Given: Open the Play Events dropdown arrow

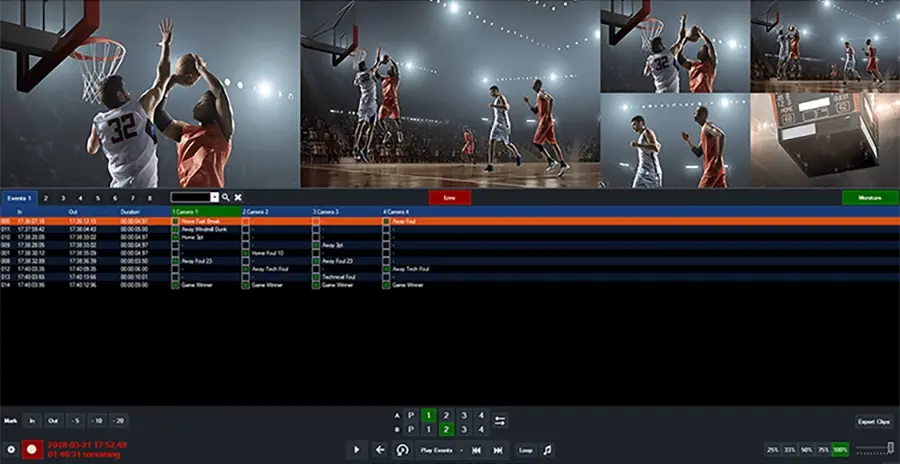Looking at the screenshot, I should [x=461, y=450].
